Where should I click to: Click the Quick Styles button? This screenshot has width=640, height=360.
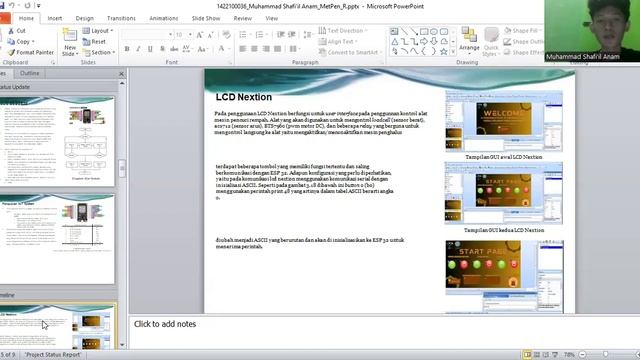[x=491, y=42]
